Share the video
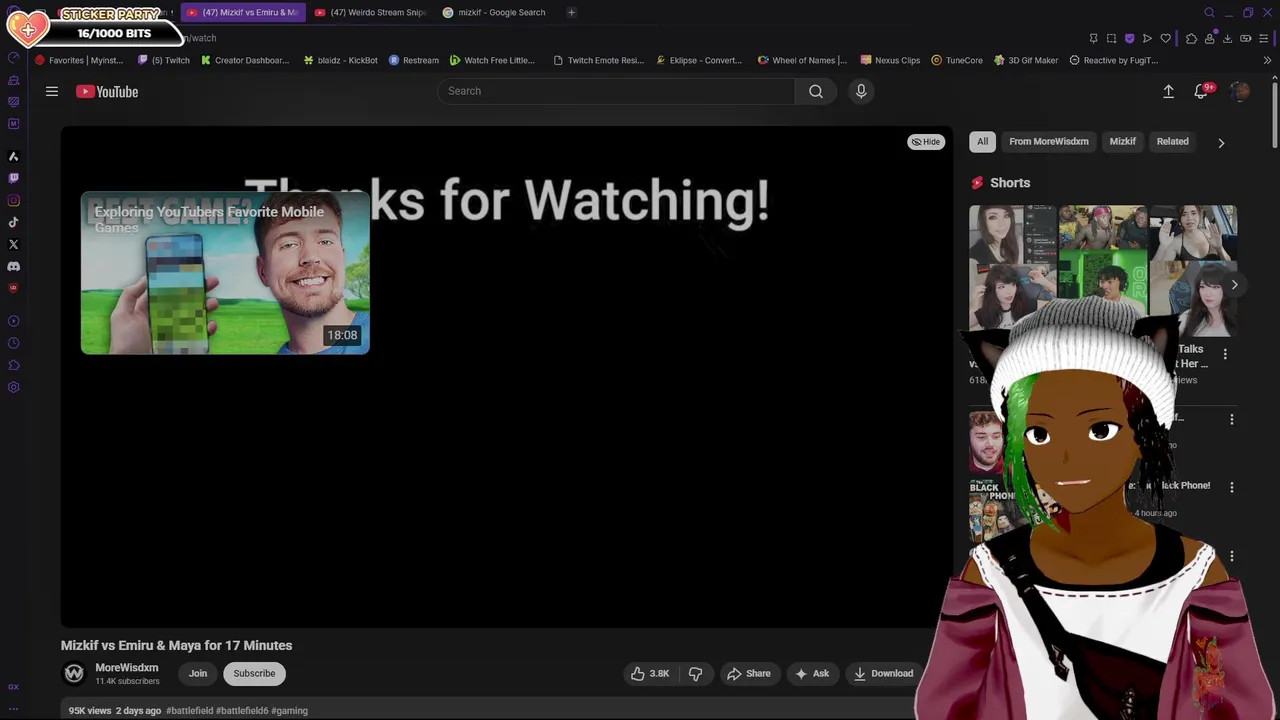 point(749,673)
